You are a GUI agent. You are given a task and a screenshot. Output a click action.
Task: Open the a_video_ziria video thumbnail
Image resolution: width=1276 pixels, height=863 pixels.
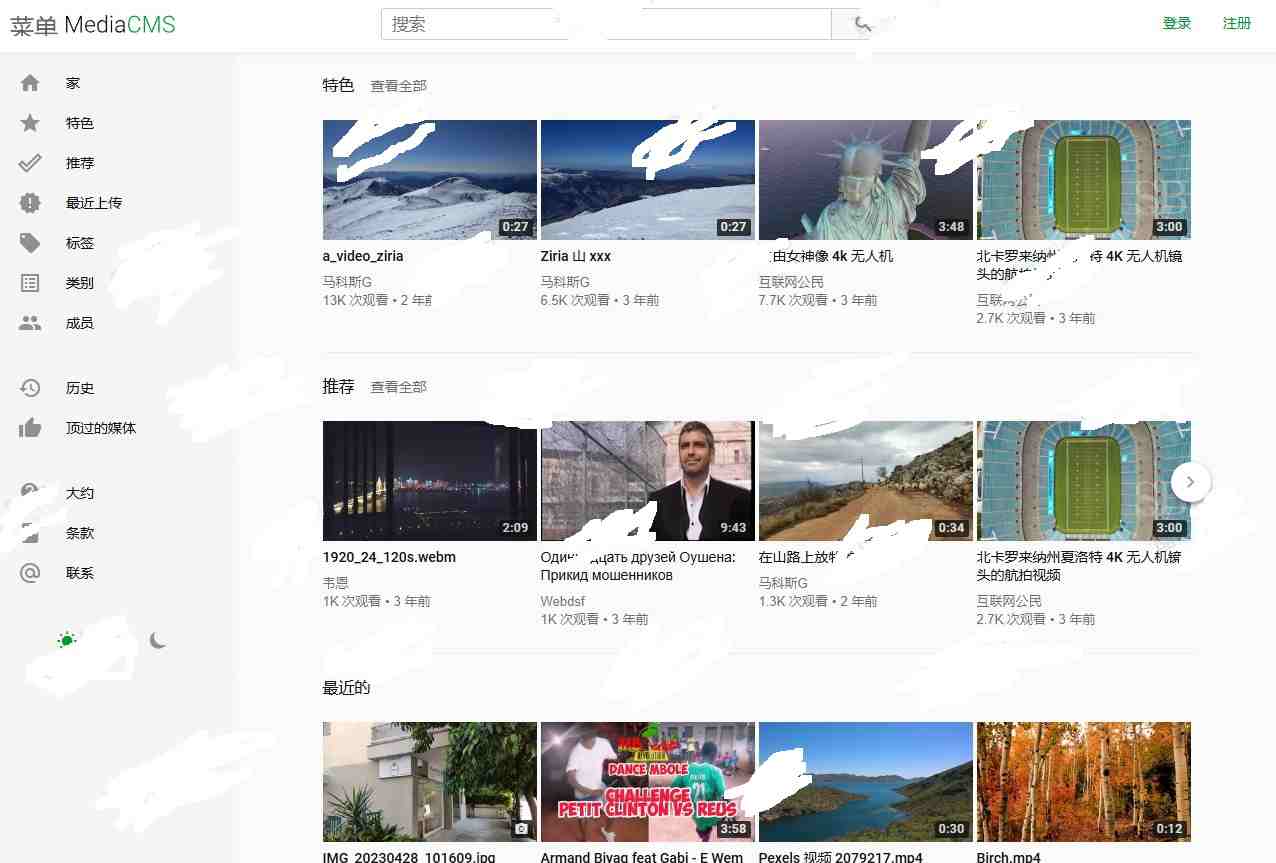coord(429,180)
